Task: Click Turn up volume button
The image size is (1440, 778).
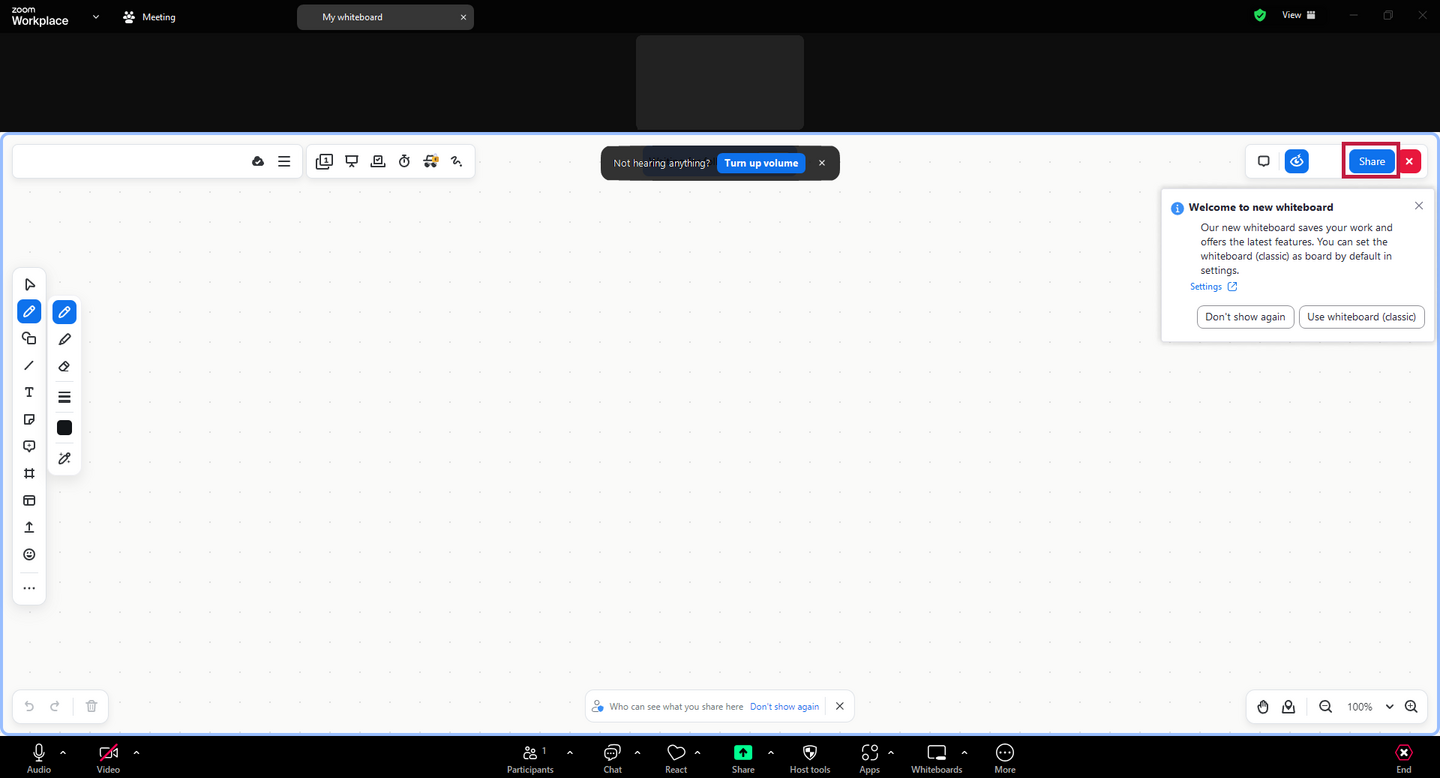Action: pyautogui.click(x=761, y=163)
